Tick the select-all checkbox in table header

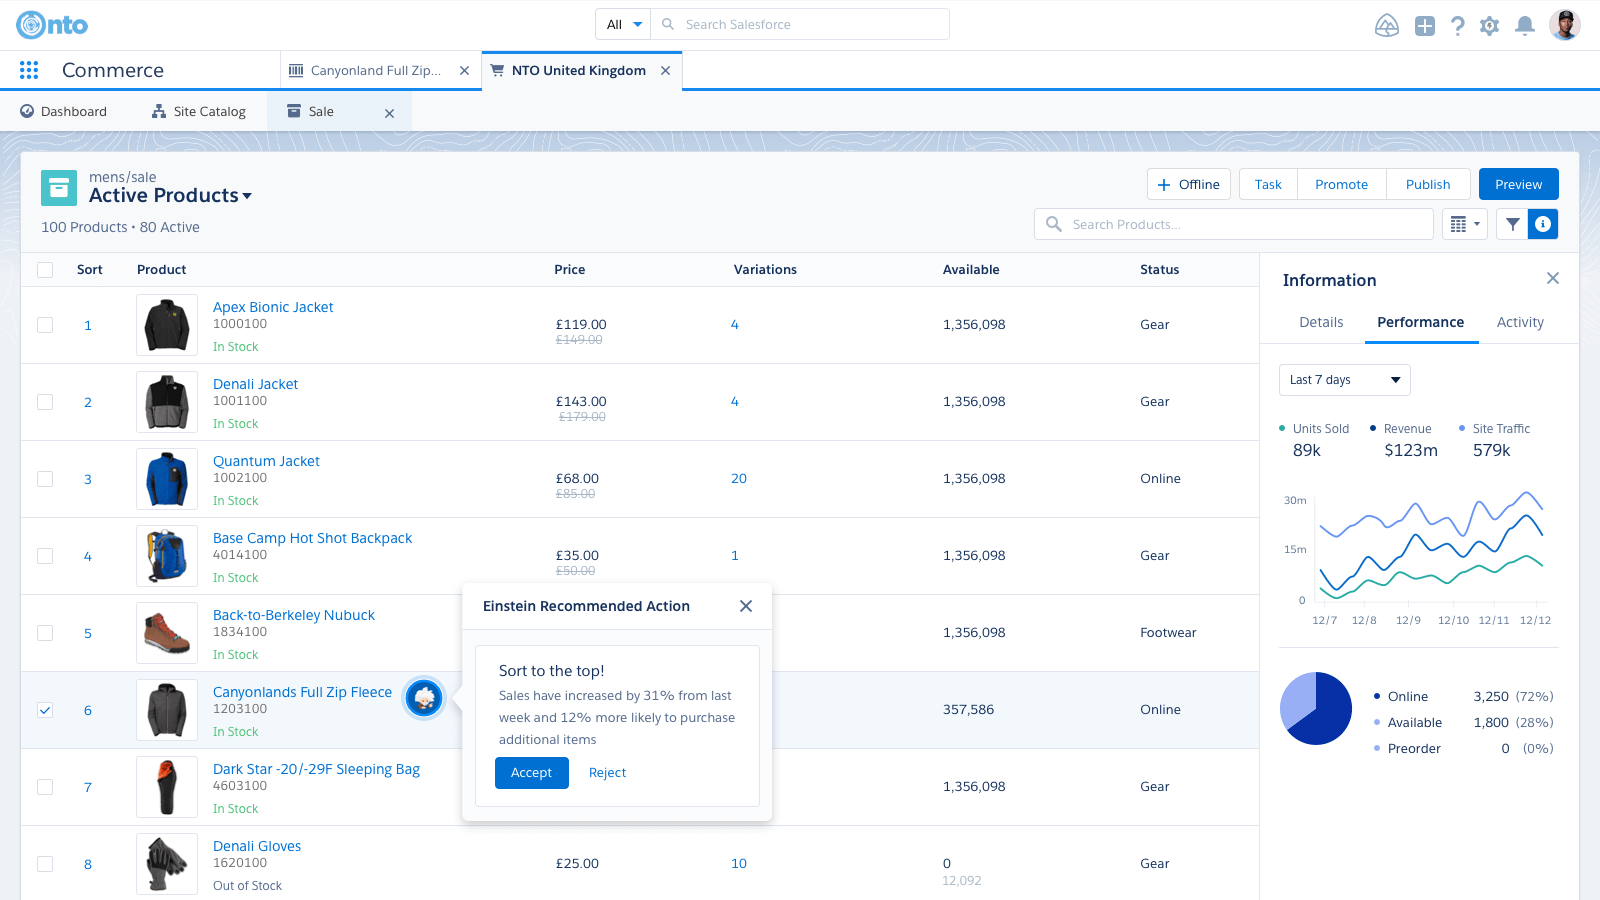pyautogui.click(x=45, y=270)
